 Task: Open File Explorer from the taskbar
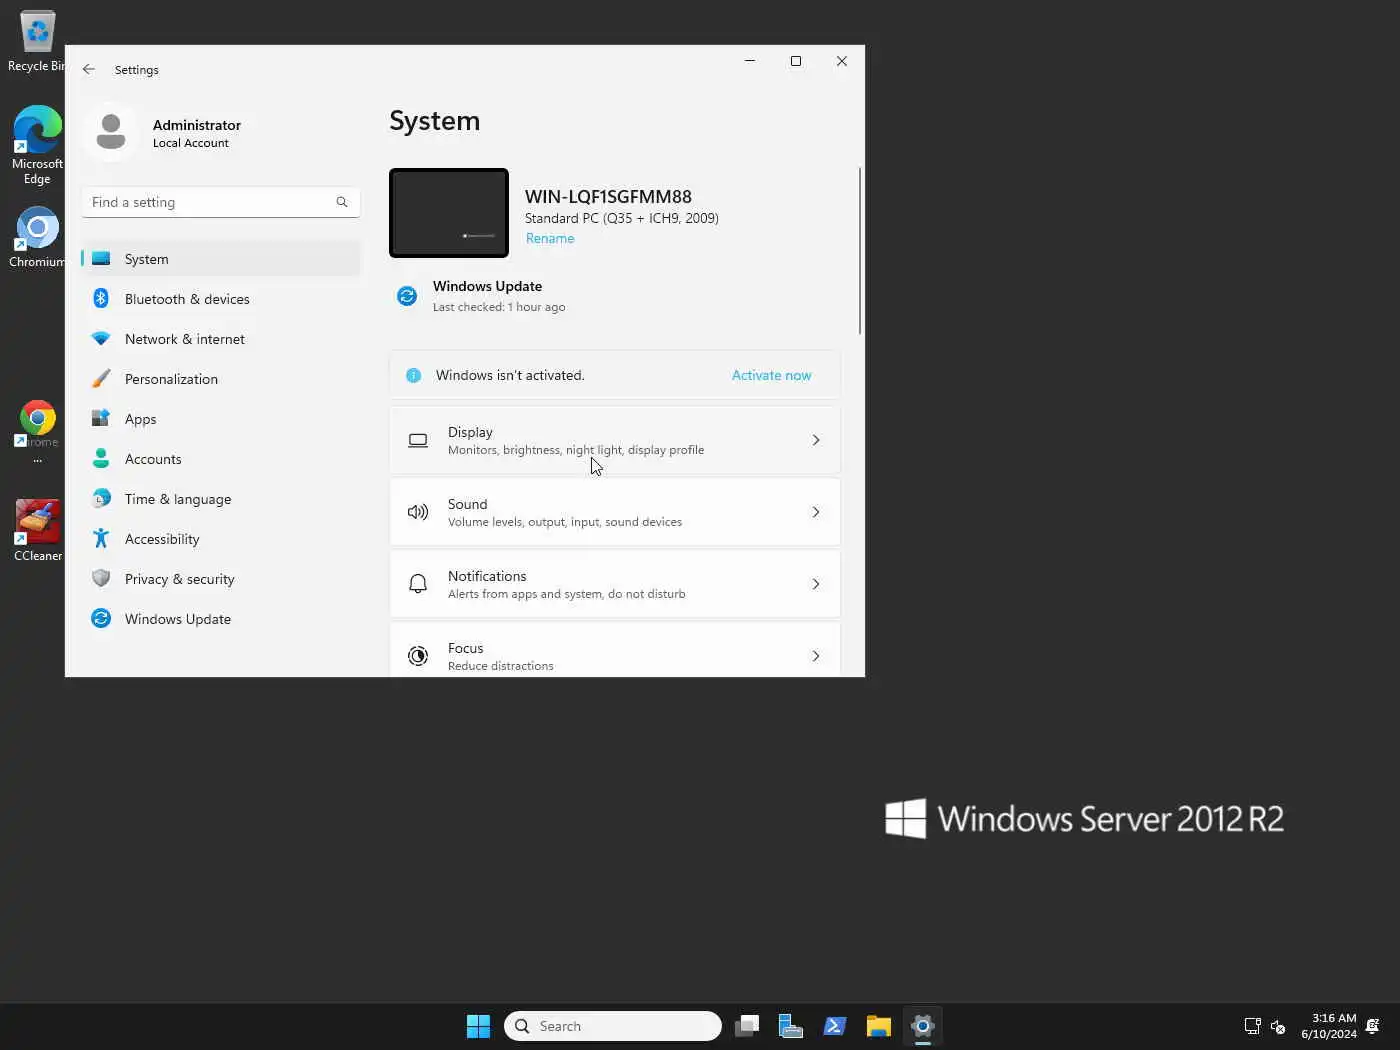click(879, 1026)
